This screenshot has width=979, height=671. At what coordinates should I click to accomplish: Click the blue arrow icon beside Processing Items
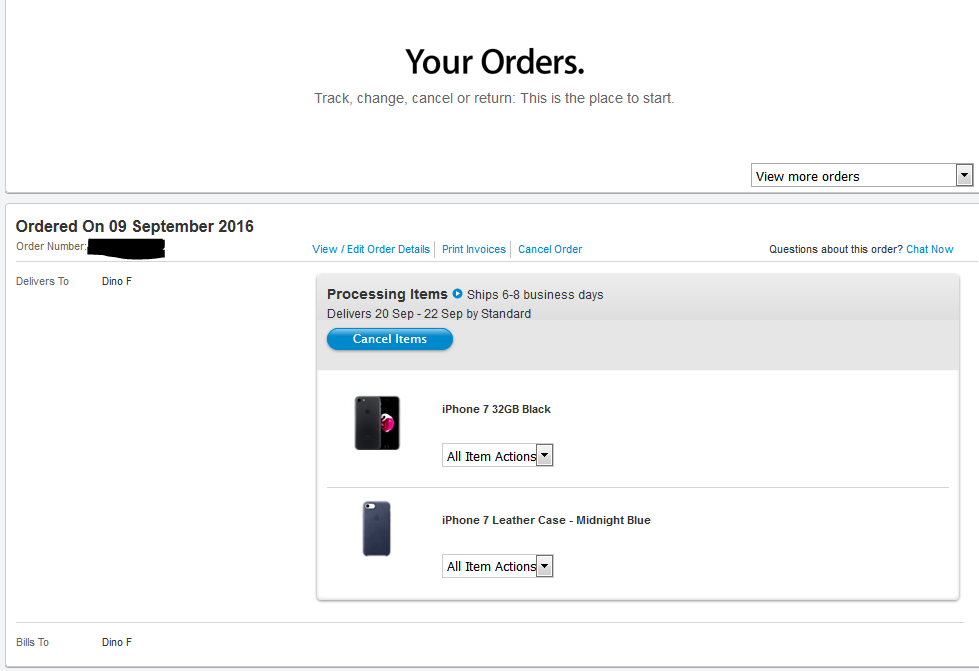pos(457,293)
